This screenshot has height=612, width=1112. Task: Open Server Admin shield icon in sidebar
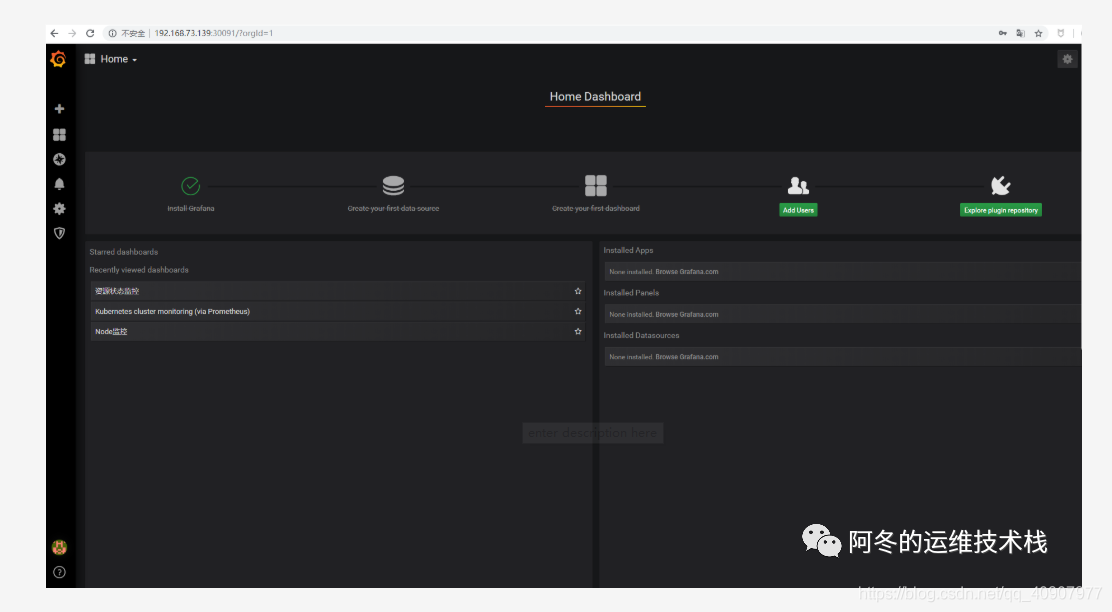(x=60, y=233)
